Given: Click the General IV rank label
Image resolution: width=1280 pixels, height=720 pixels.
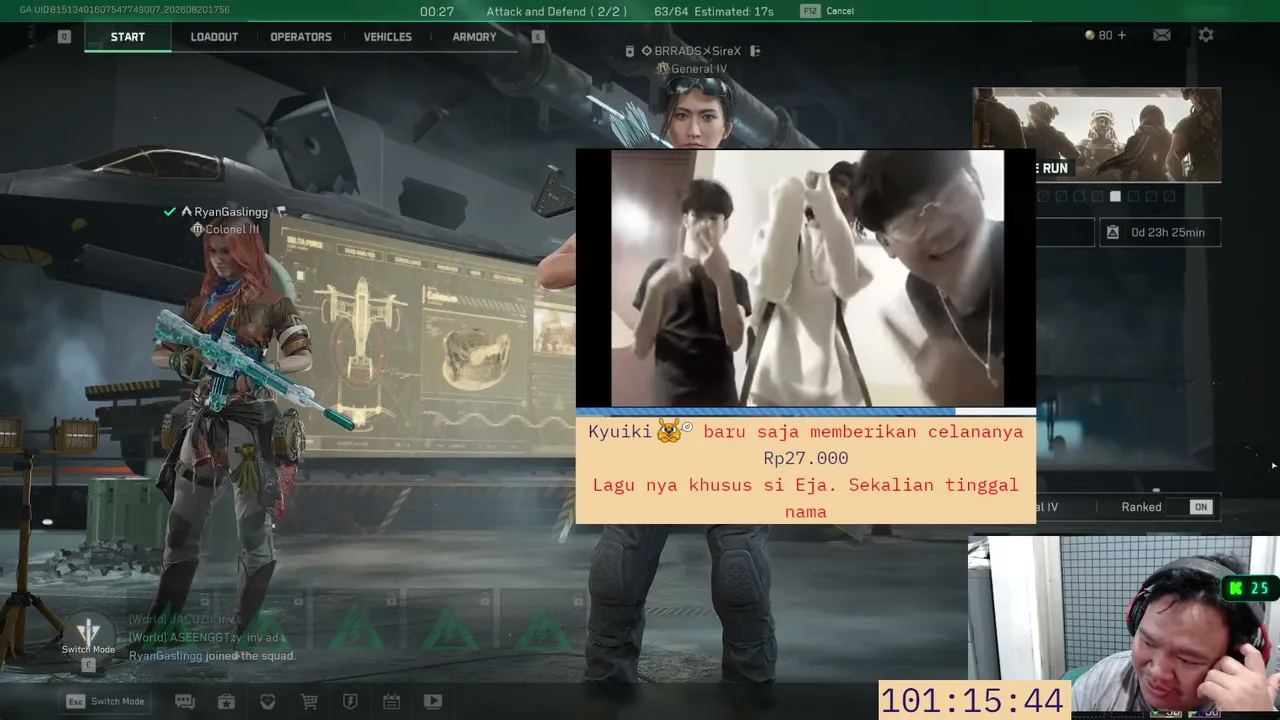Looking at the screenshot, I should coord(699,69).
